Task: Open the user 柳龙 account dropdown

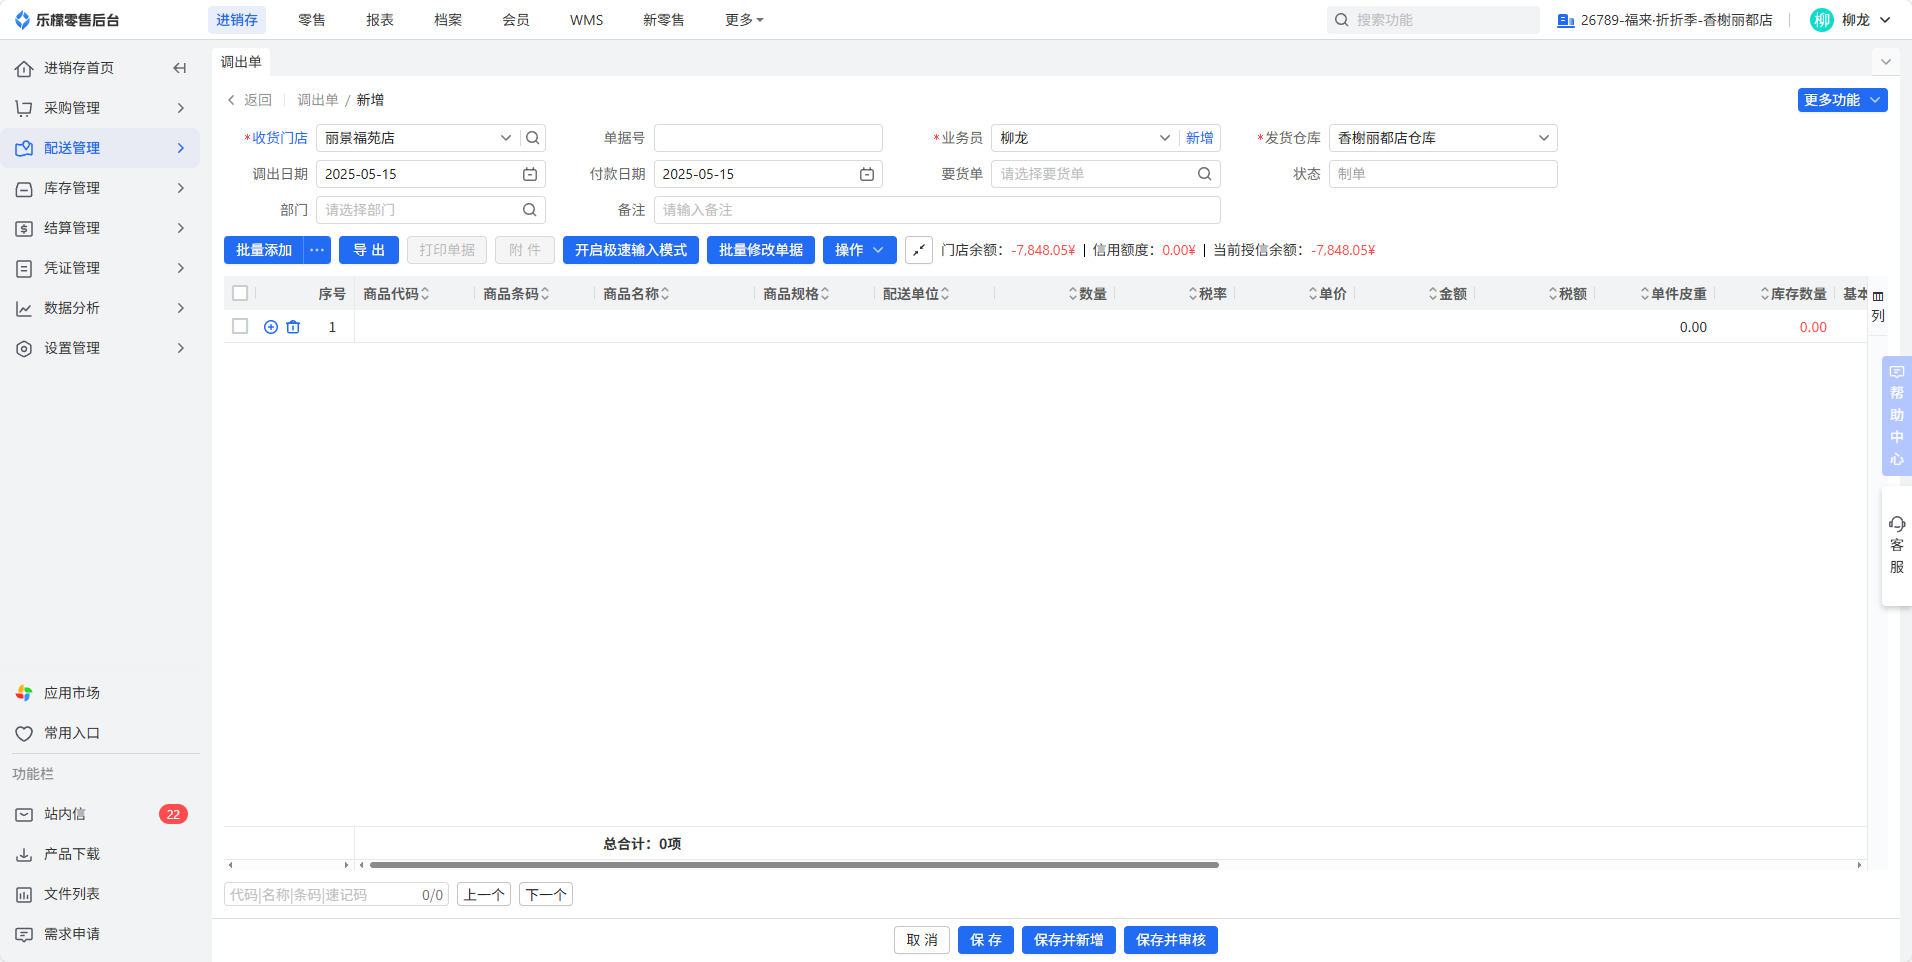Action: pyautogui.click(x=1850, y=20)
